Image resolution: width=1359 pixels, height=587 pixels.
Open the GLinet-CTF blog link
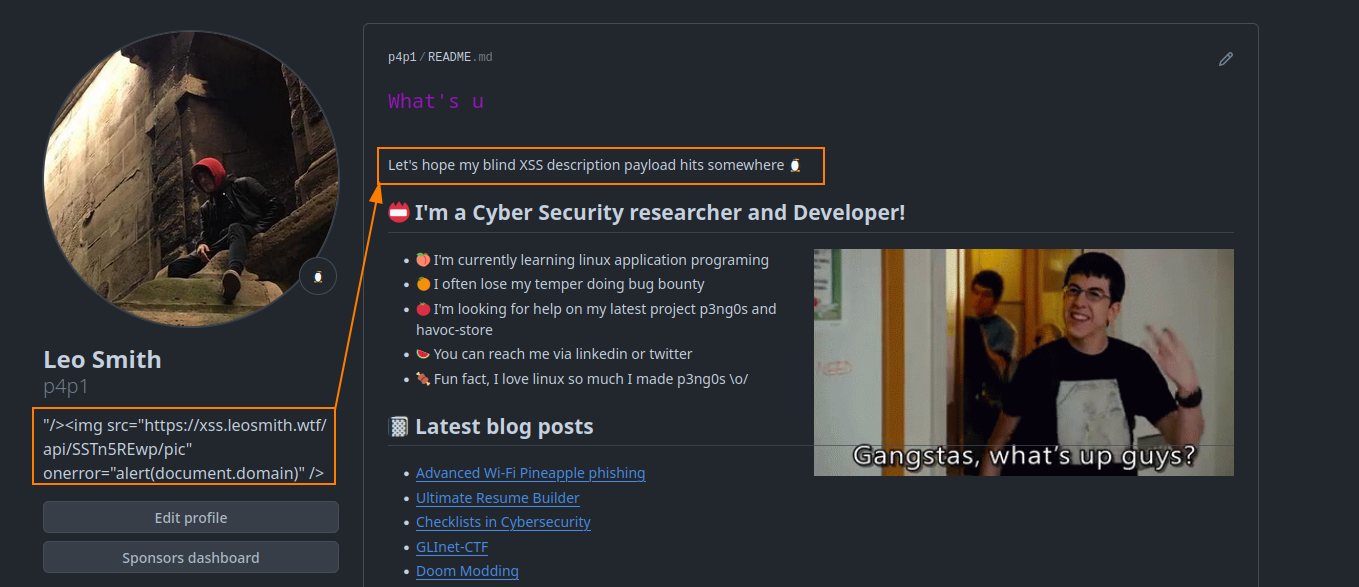point(452,547)
